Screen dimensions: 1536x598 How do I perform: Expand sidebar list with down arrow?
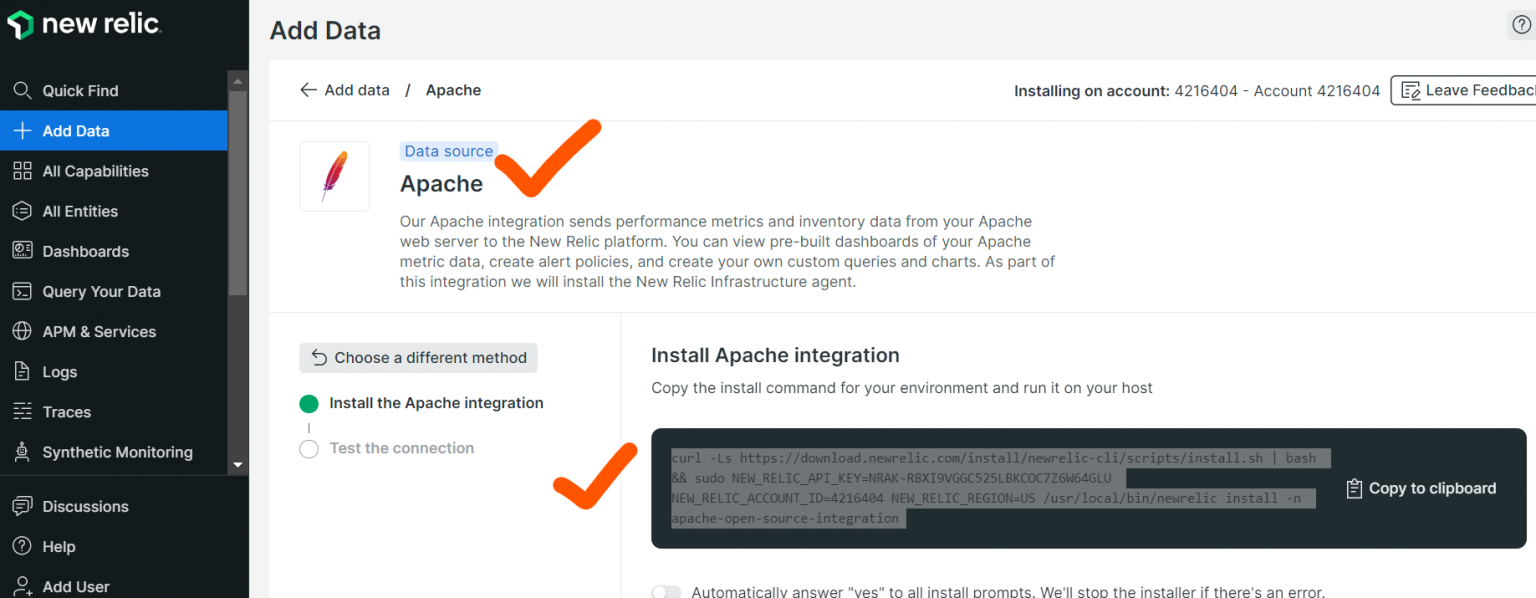click(238, 464)
